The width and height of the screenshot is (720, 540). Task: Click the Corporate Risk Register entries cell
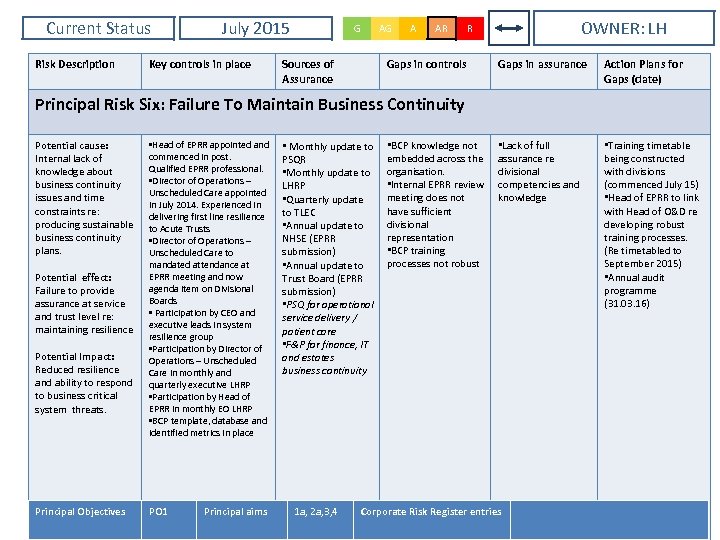(x=431, y=512)
